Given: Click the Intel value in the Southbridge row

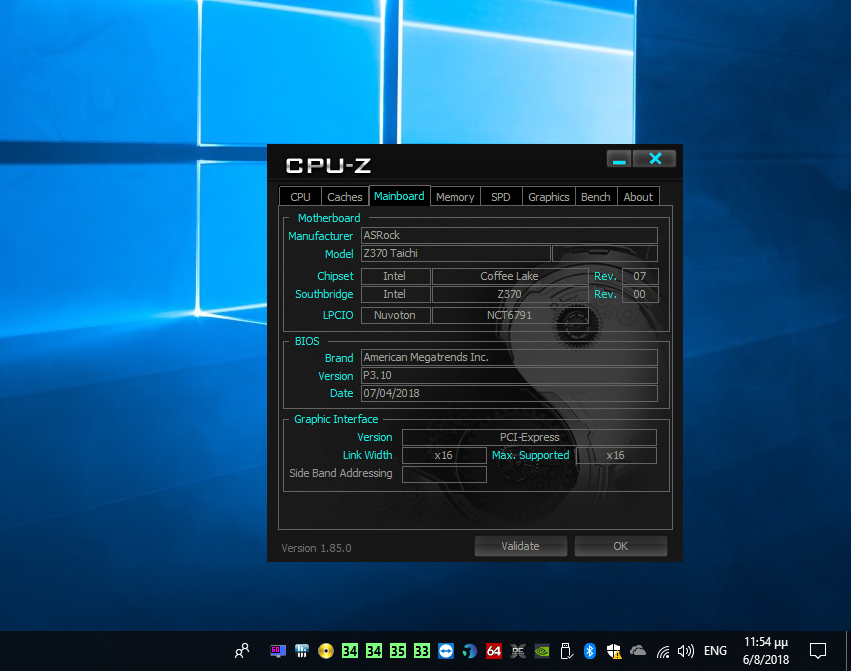Looking at the screenshot, I should tap(395, 294).
